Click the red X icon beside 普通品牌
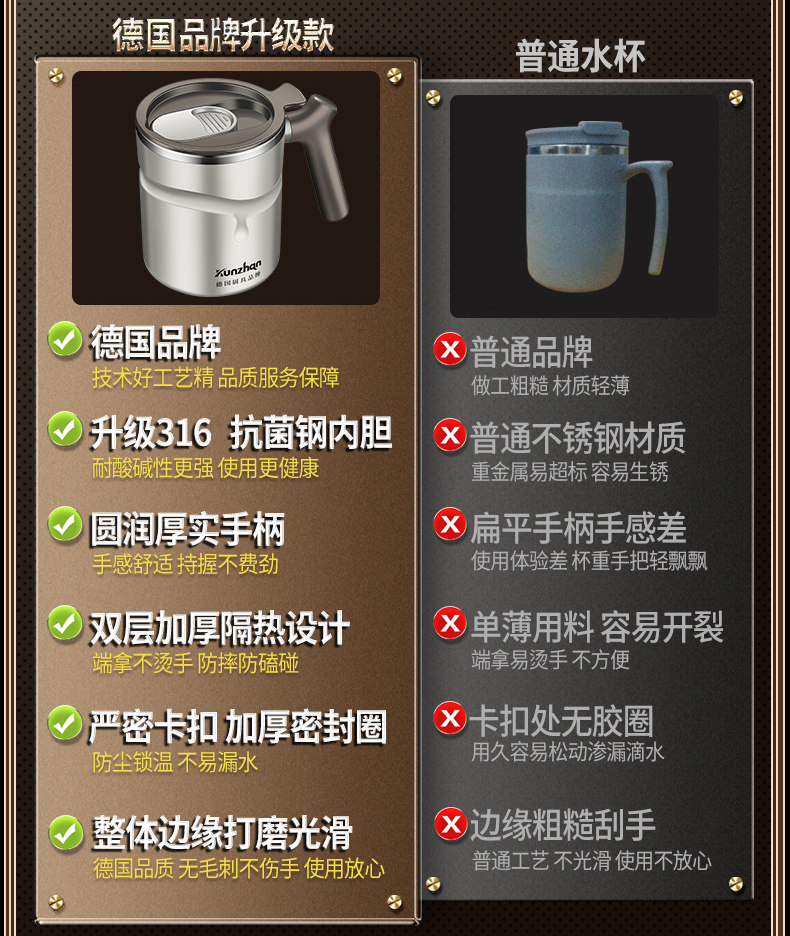 pyautogui.click(x=450, y=349)
